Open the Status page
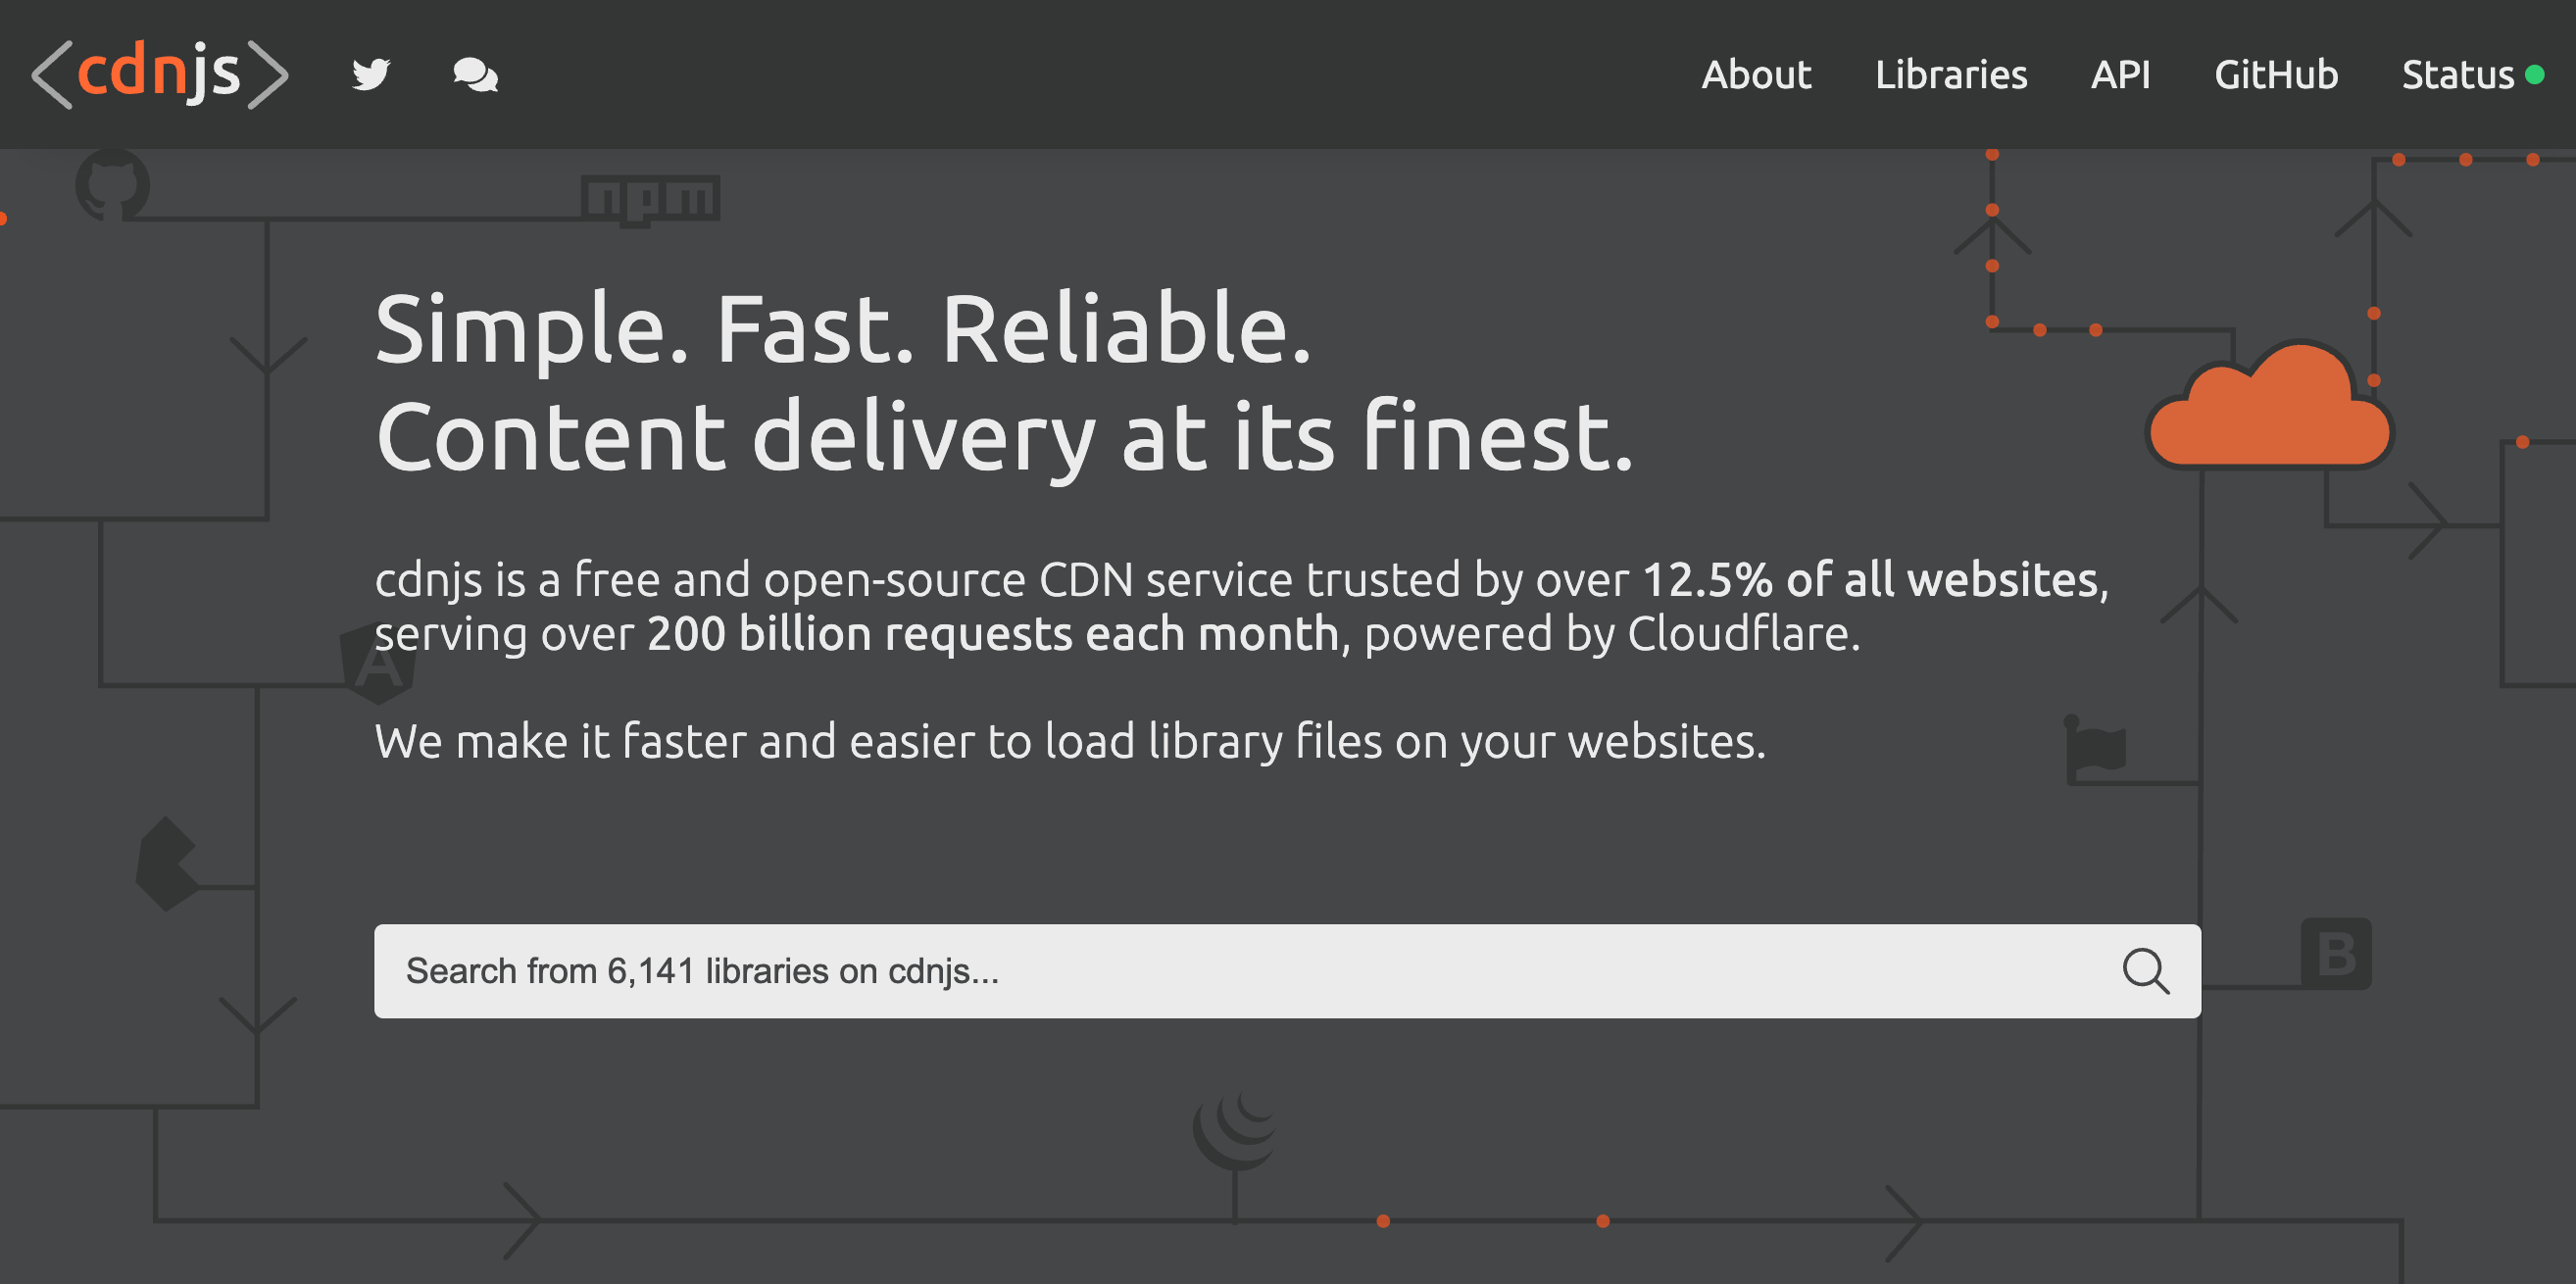Image resolution: width=2576 pixels, height=1284 pixels. click(x=2458, y=75)
